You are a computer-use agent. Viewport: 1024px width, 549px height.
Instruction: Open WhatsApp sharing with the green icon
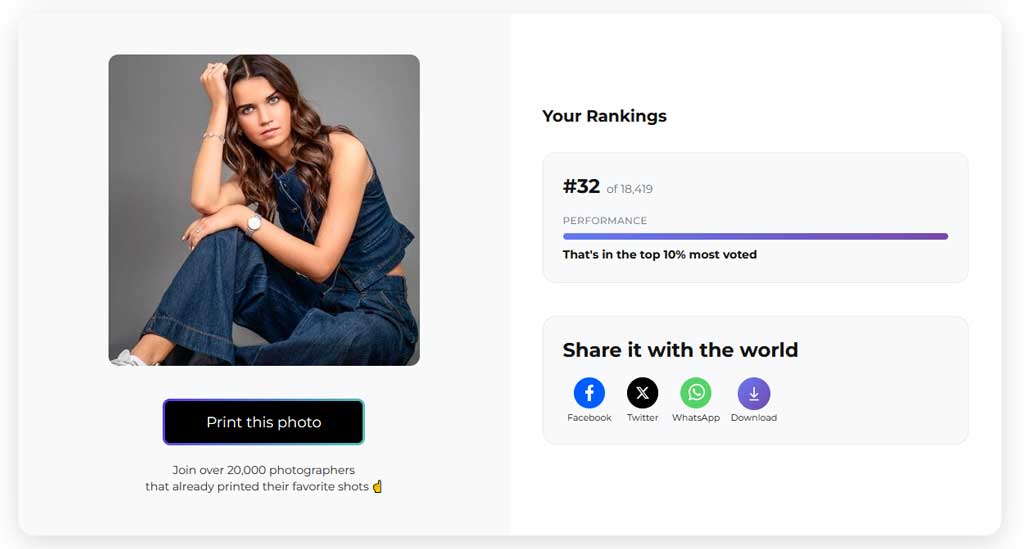(x=695, y=393)
